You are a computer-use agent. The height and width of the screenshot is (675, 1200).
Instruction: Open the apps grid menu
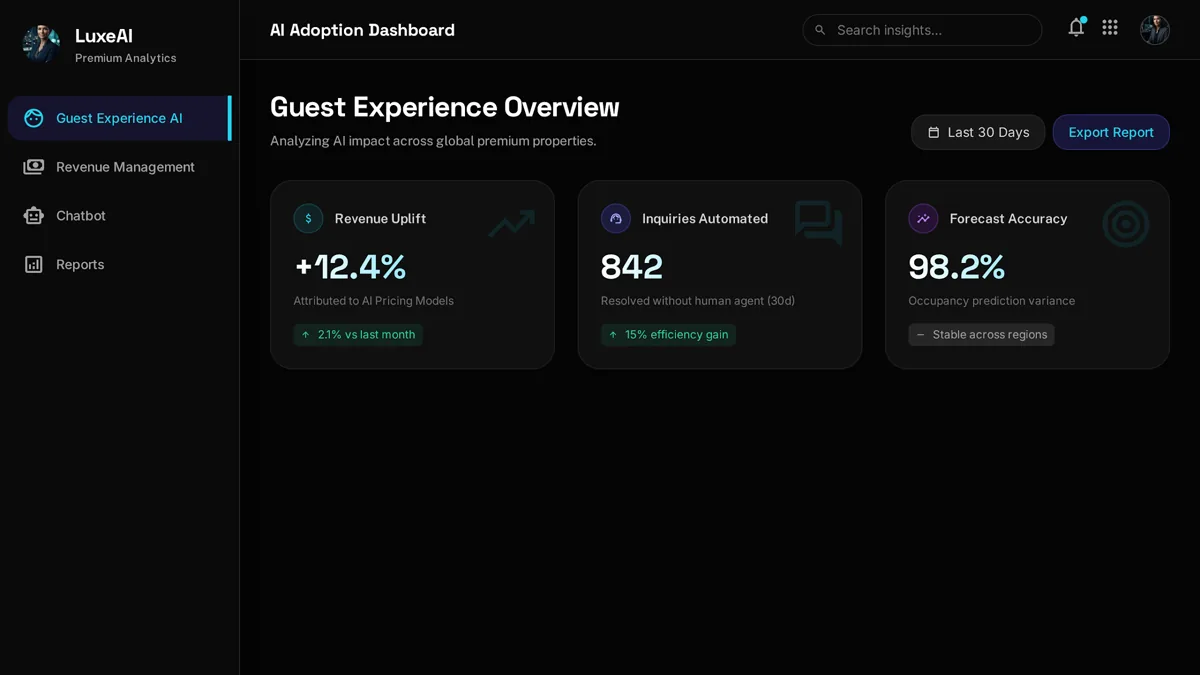pyautogui.click(x=1110, y=28)
